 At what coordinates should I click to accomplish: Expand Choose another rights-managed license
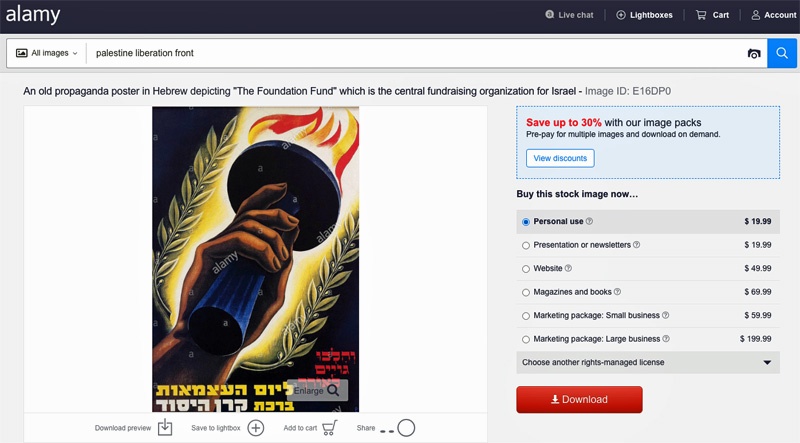(648, 362)
